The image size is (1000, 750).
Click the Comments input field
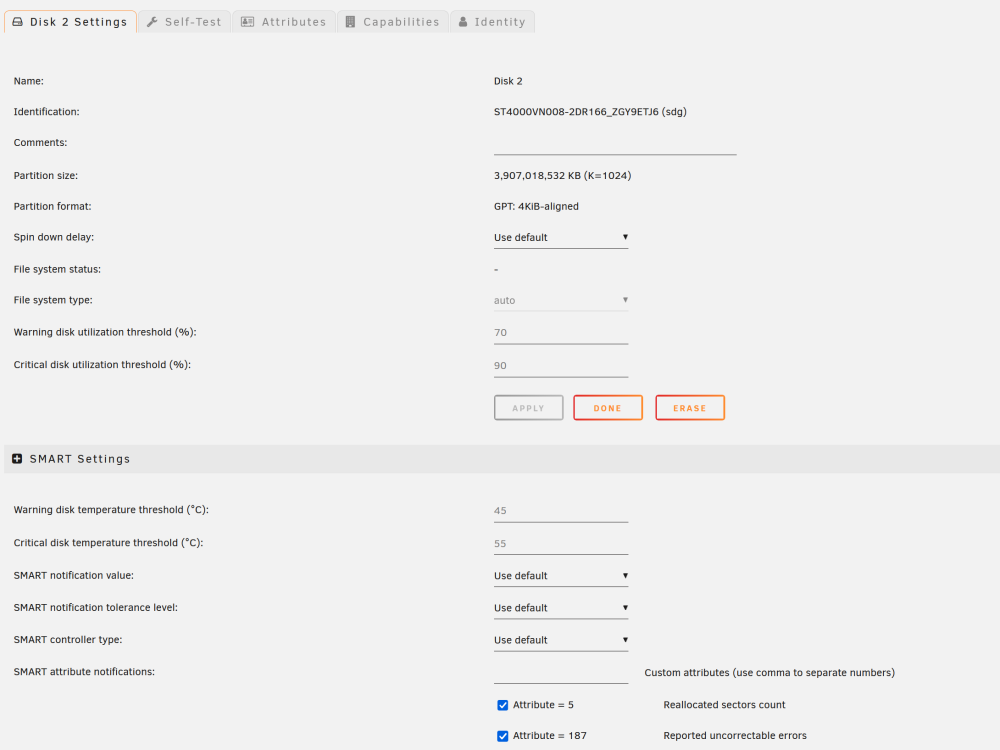(615, 143)
